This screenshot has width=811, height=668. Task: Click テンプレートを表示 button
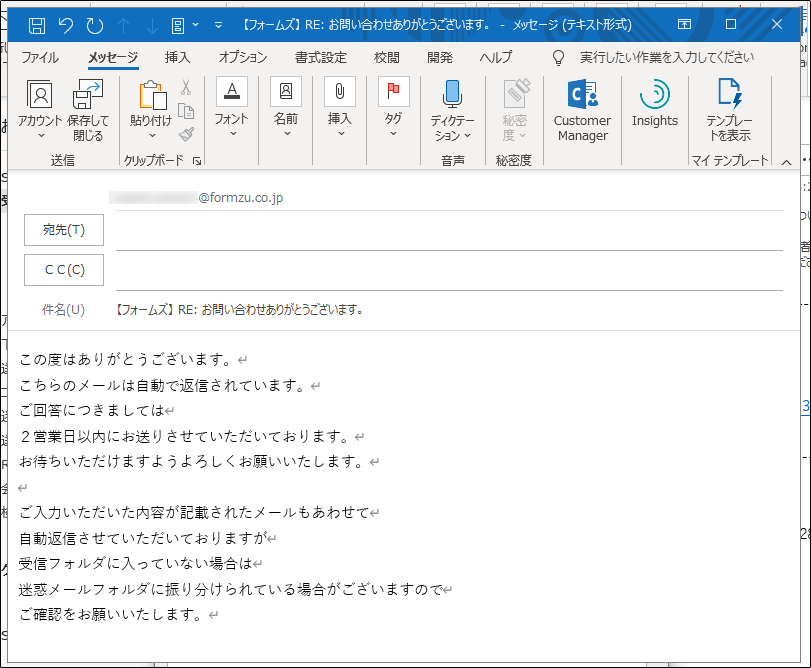730,110
